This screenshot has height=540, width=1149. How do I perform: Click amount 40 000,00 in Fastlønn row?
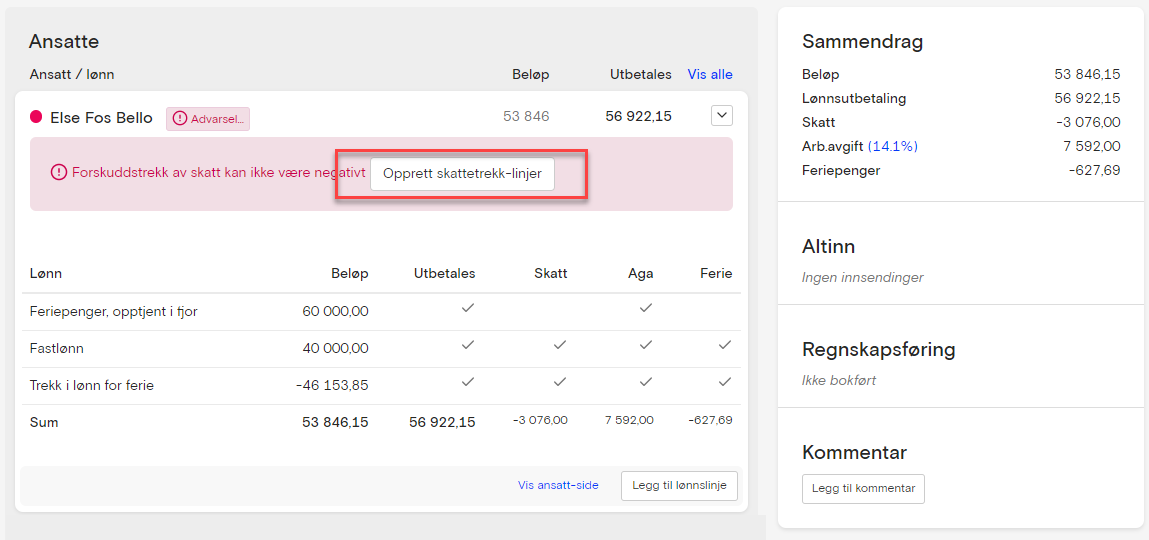tap(335, 349)
